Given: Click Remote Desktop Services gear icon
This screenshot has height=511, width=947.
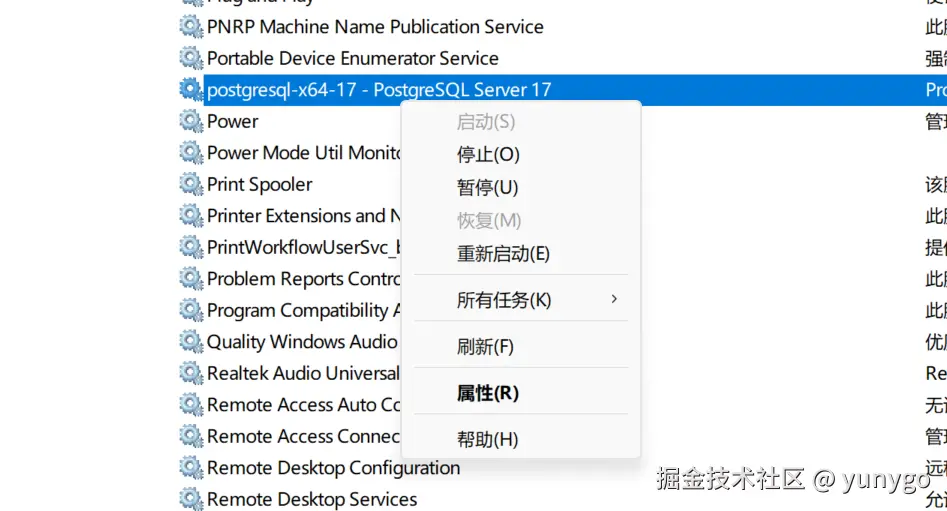Looking at the screenshot, I should pyautogui.click(x=190, y=499).
